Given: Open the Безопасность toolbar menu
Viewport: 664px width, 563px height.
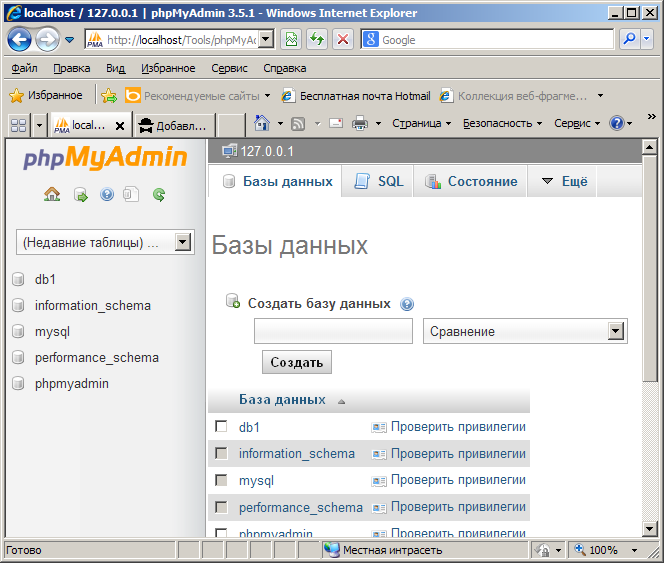Looking at the screenshot, I should pos(502,123).
